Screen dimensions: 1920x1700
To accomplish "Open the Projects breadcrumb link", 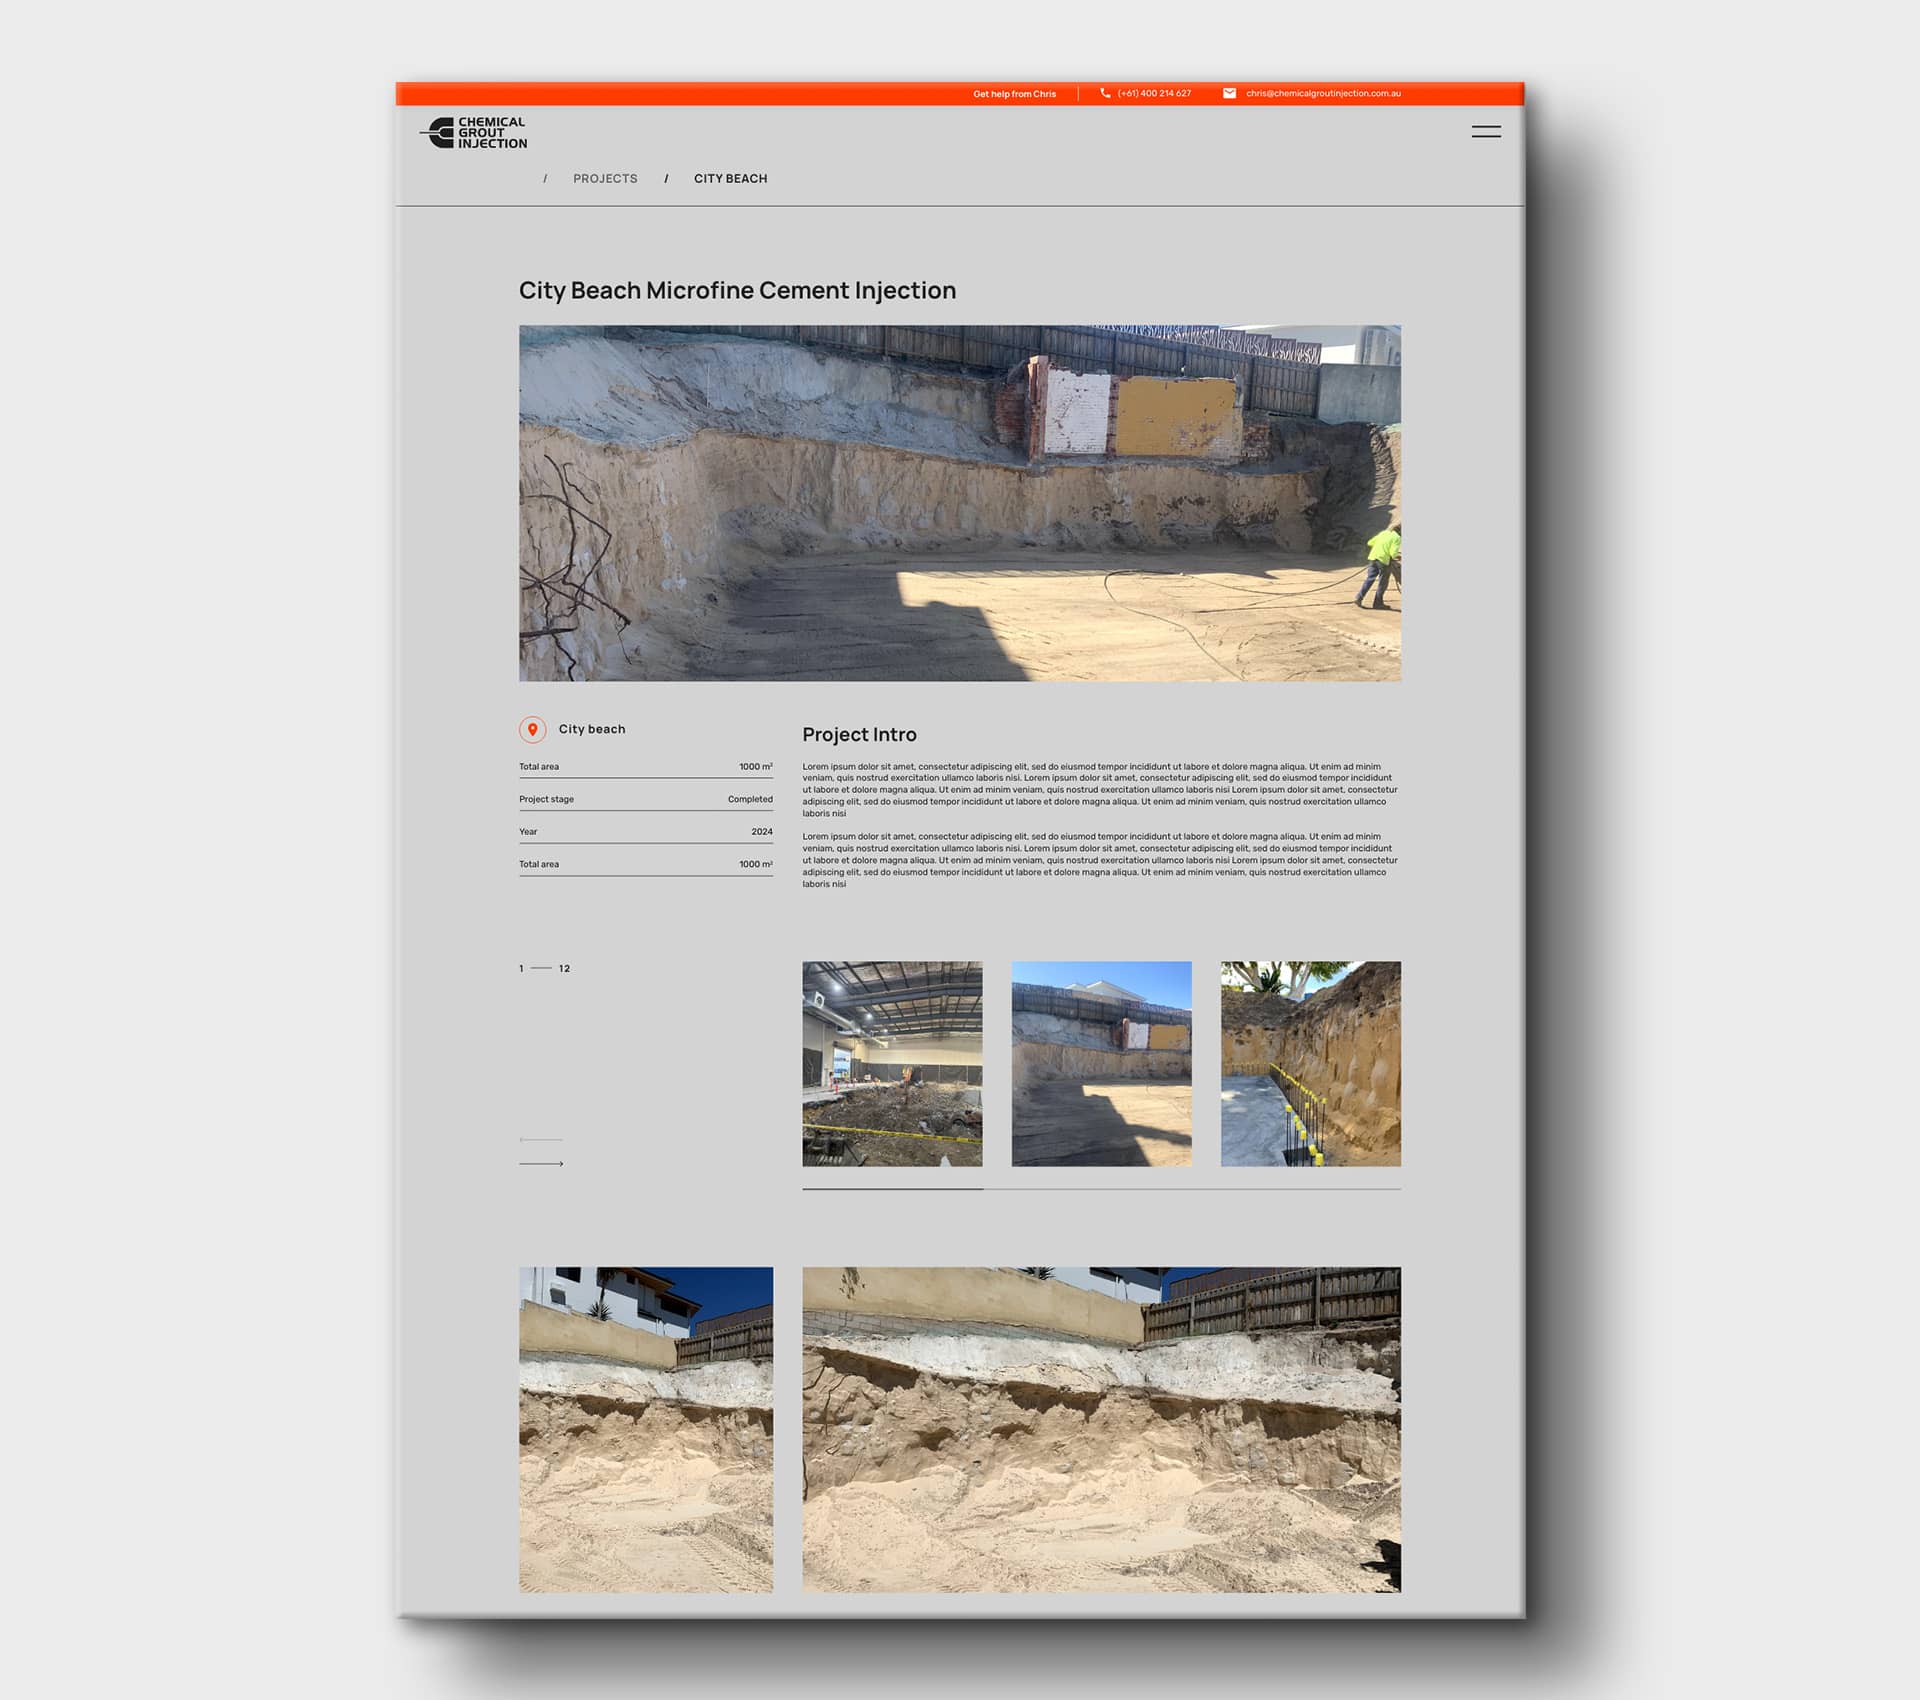I will point(604,178).
